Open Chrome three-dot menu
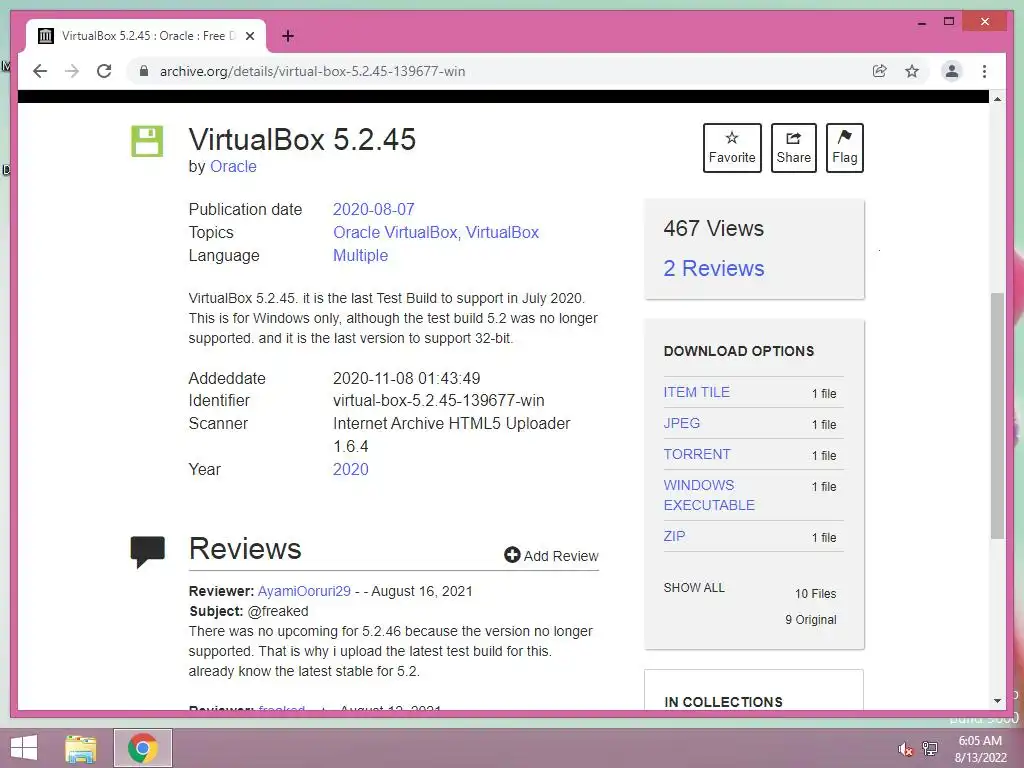1024x768 pixels. [x=984, y=71]
